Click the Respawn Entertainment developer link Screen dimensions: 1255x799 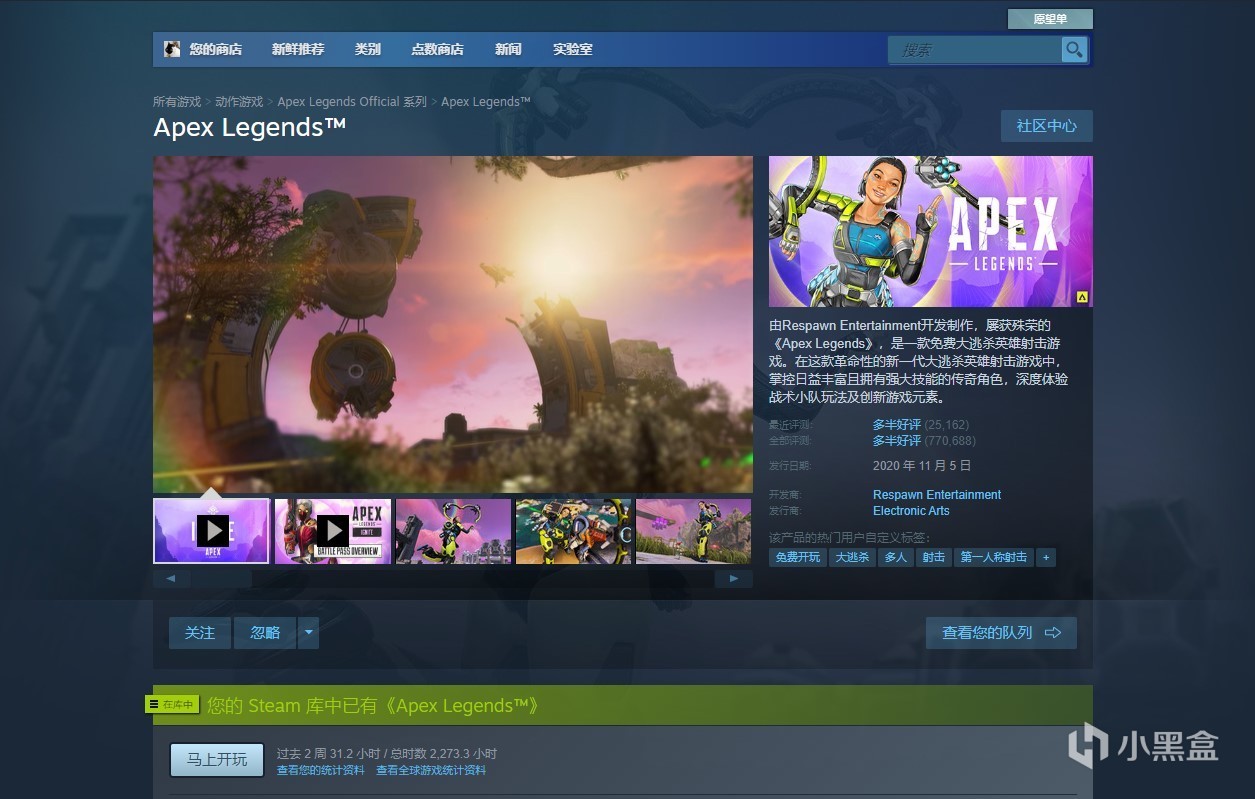[937, 495]
